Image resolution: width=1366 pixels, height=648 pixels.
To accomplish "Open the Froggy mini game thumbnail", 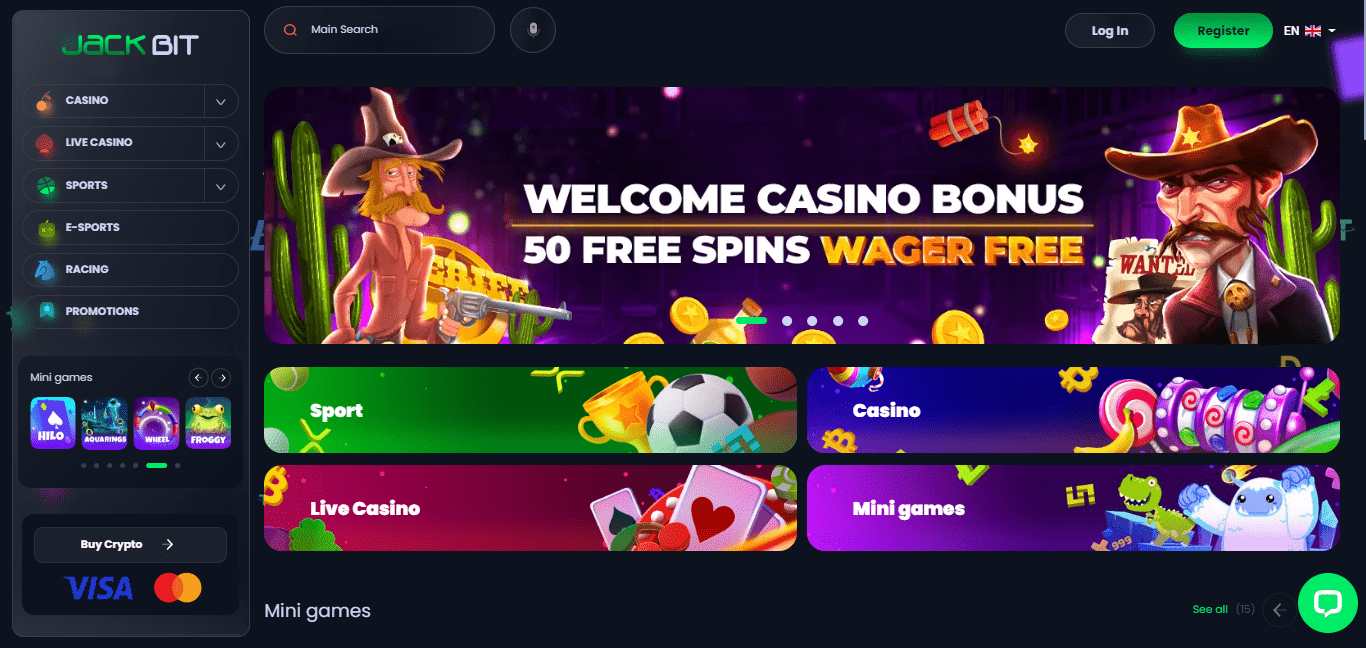I will [208, 423].
